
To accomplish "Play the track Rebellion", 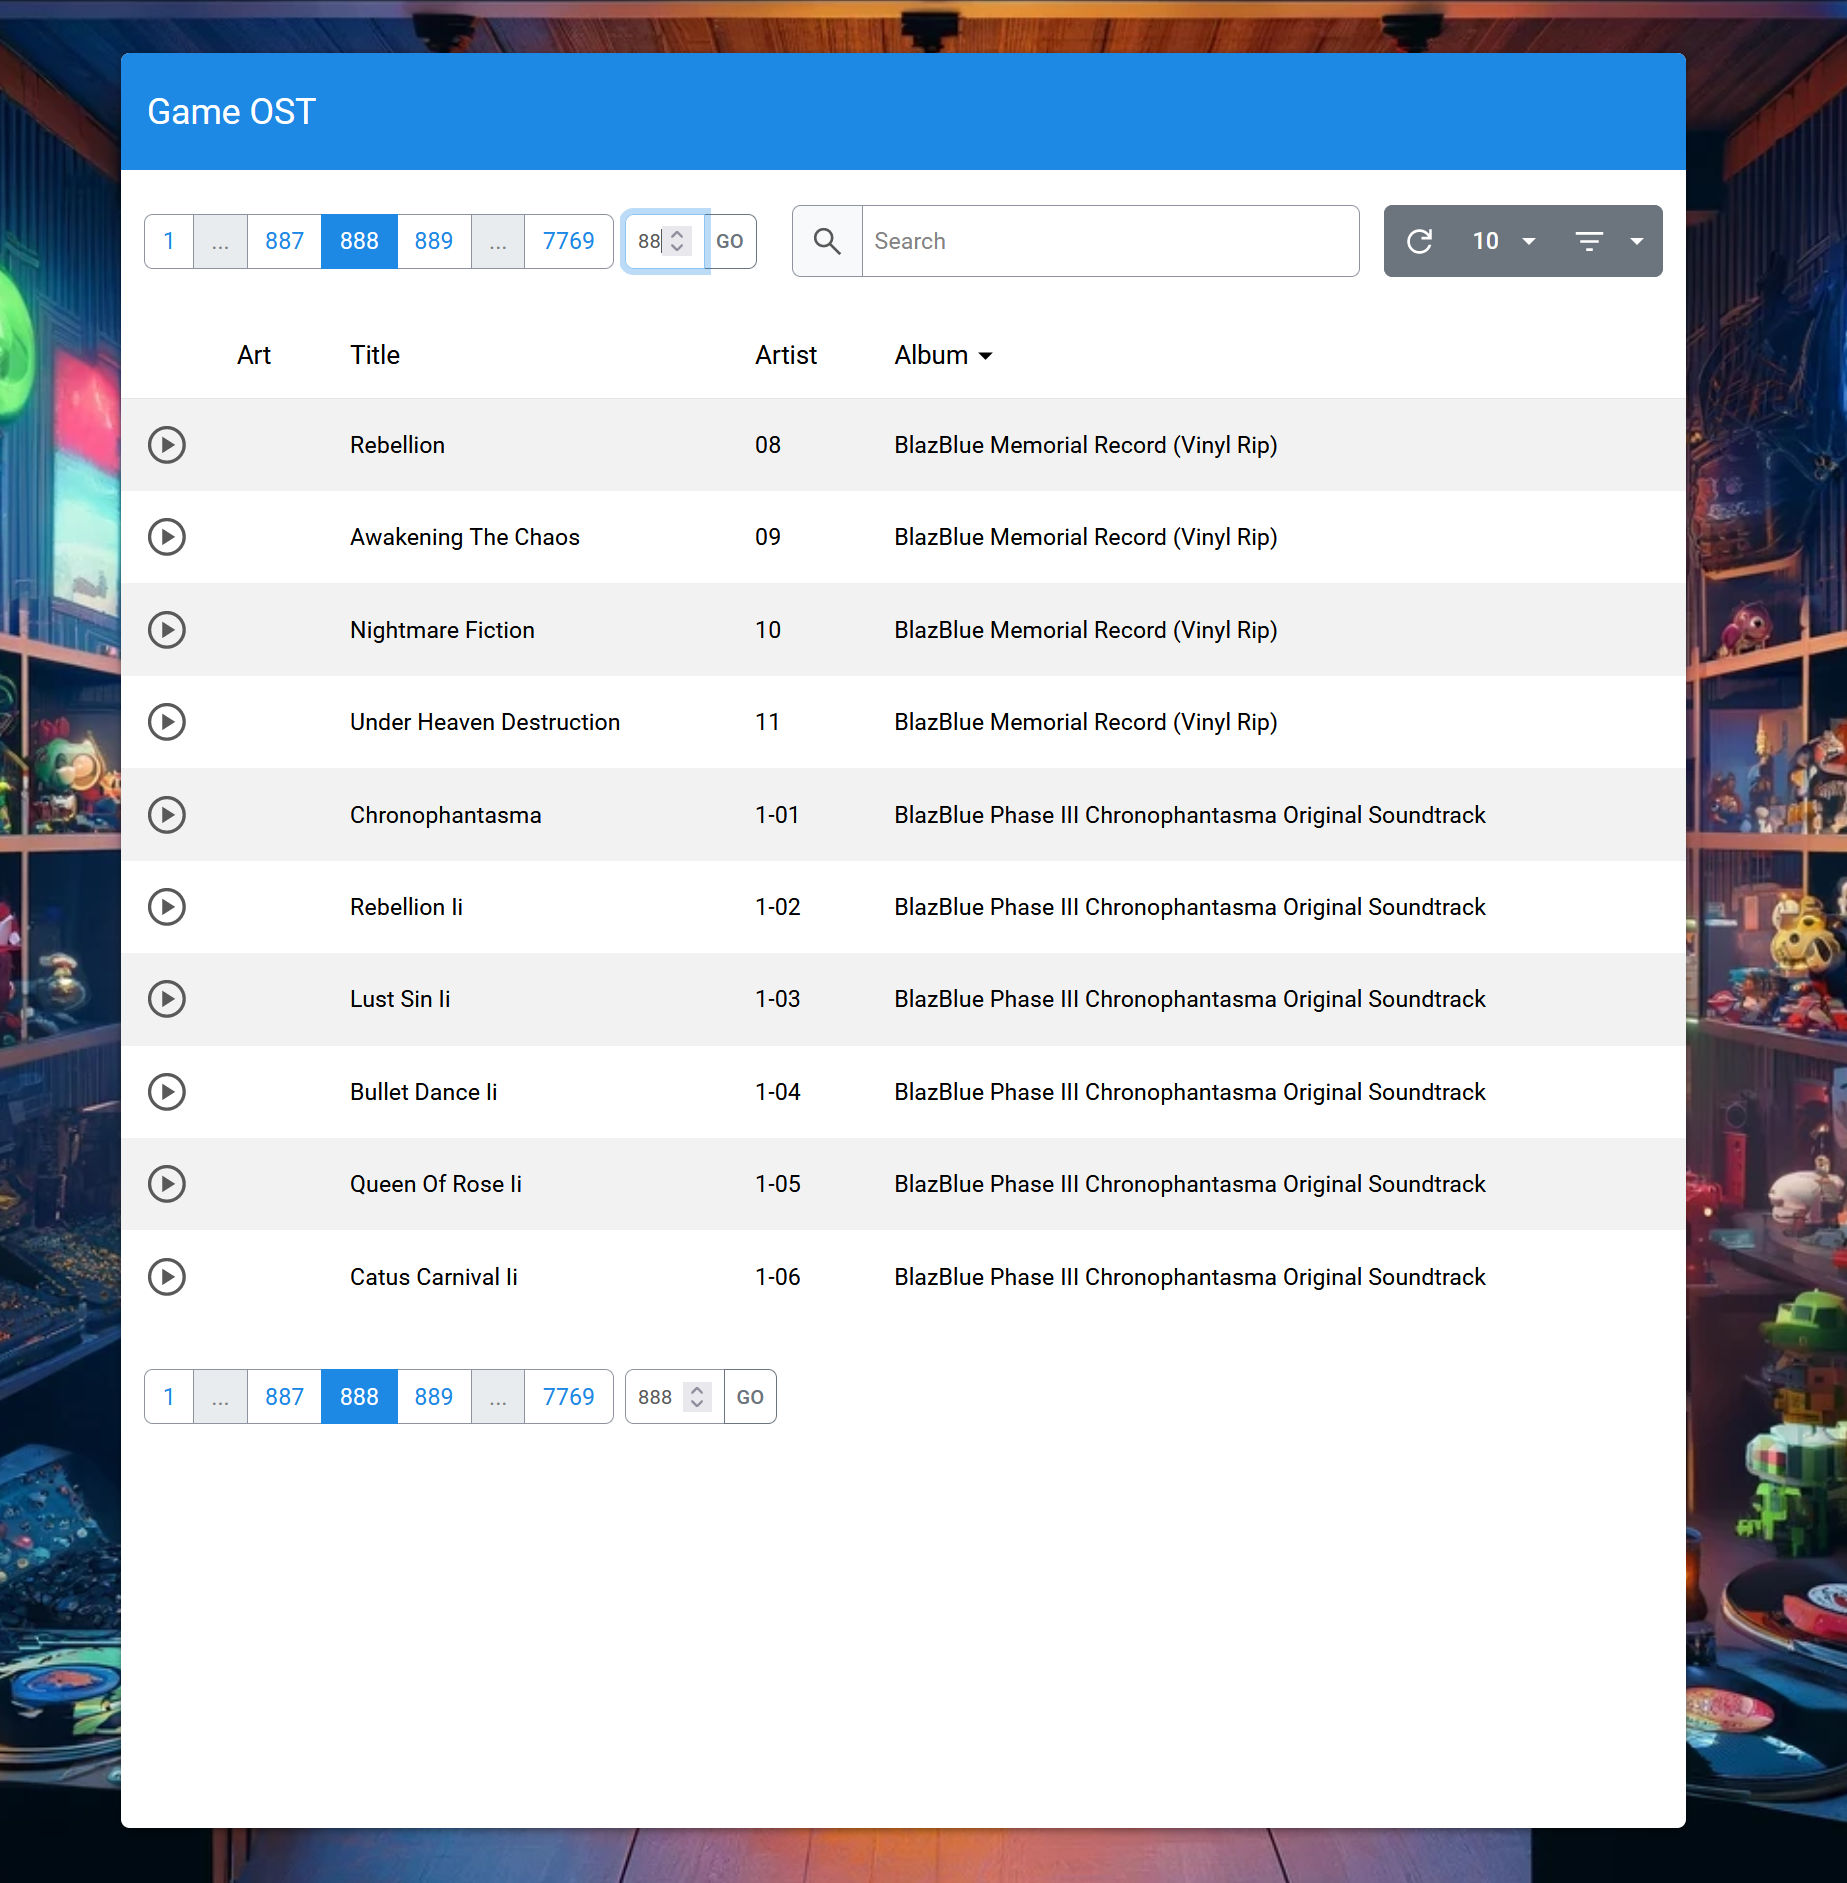I will [167, 445].
